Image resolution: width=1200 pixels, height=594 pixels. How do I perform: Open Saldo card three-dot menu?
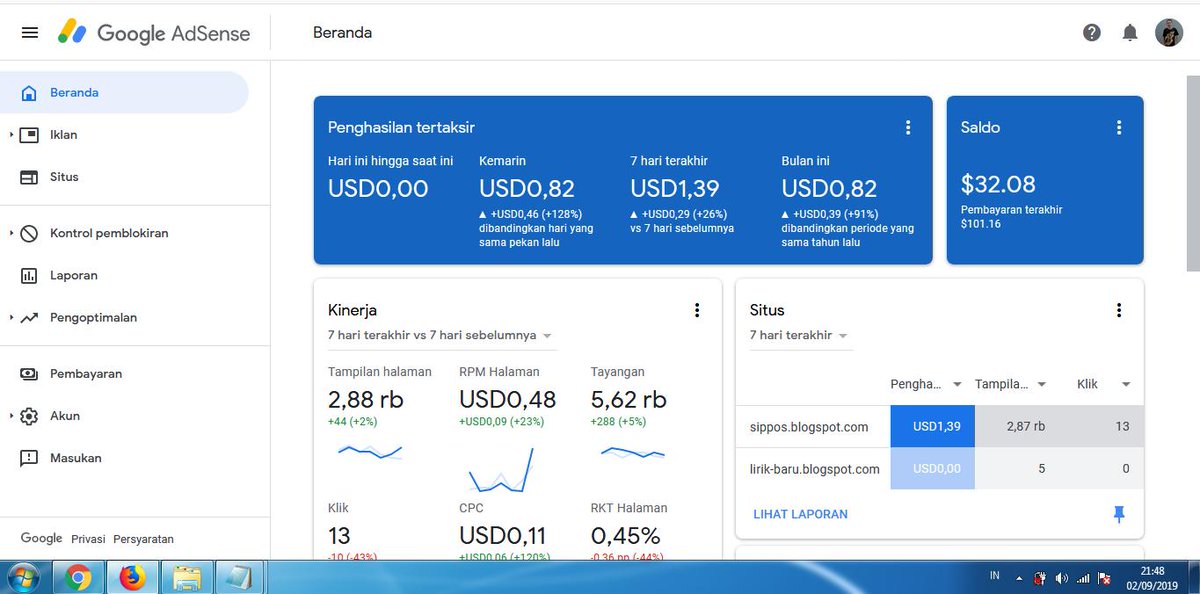pos(1119,127)
